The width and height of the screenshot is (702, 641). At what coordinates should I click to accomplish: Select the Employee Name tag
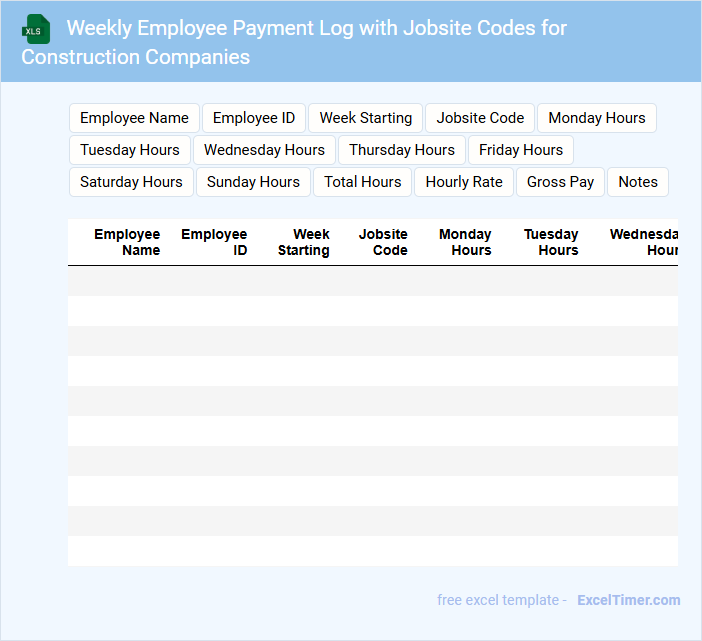click(x=134, y=118)
